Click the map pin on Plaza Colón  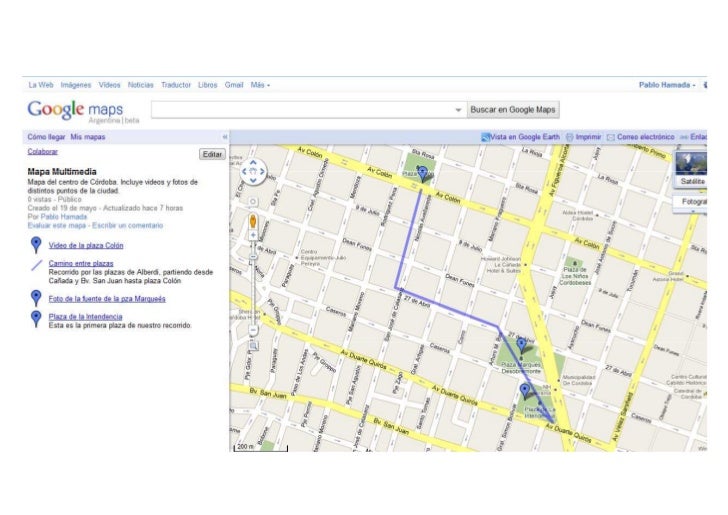tap(422, 174)
